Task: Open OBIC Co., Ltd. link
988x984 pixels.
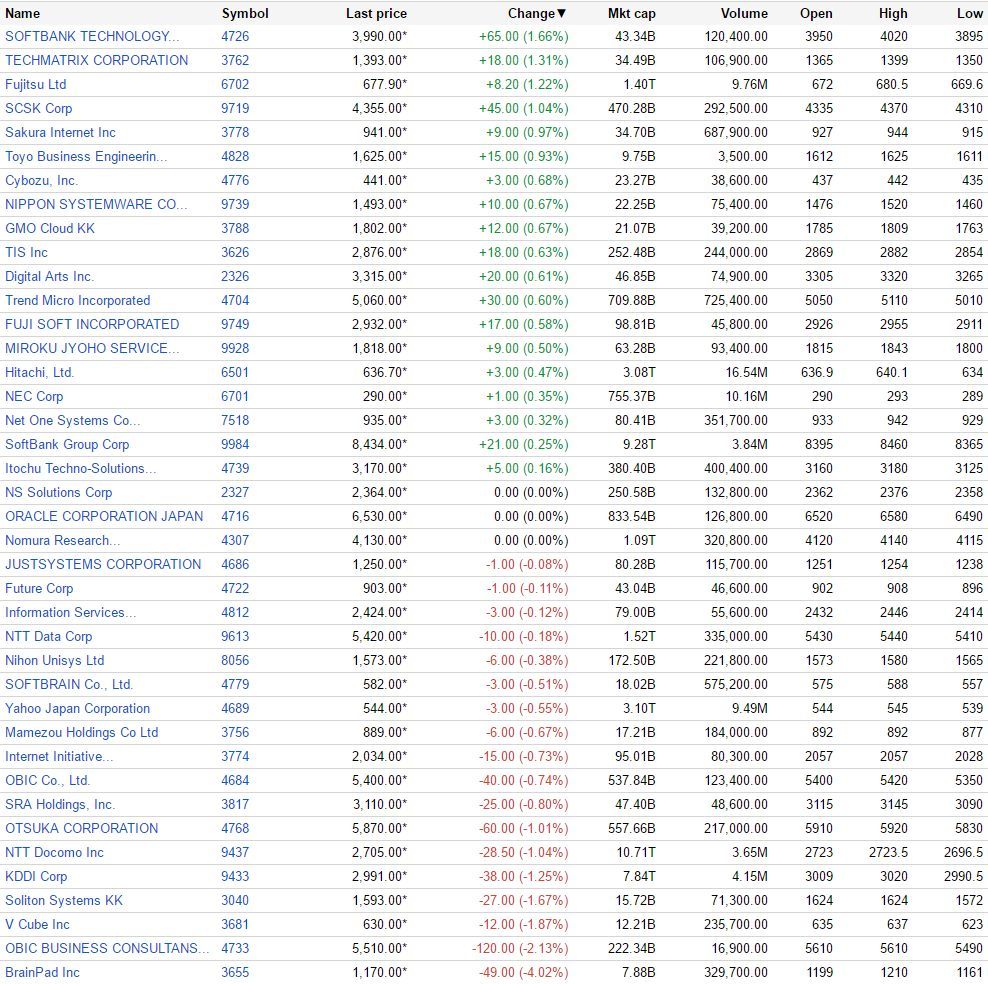Action: coord(48,780)
